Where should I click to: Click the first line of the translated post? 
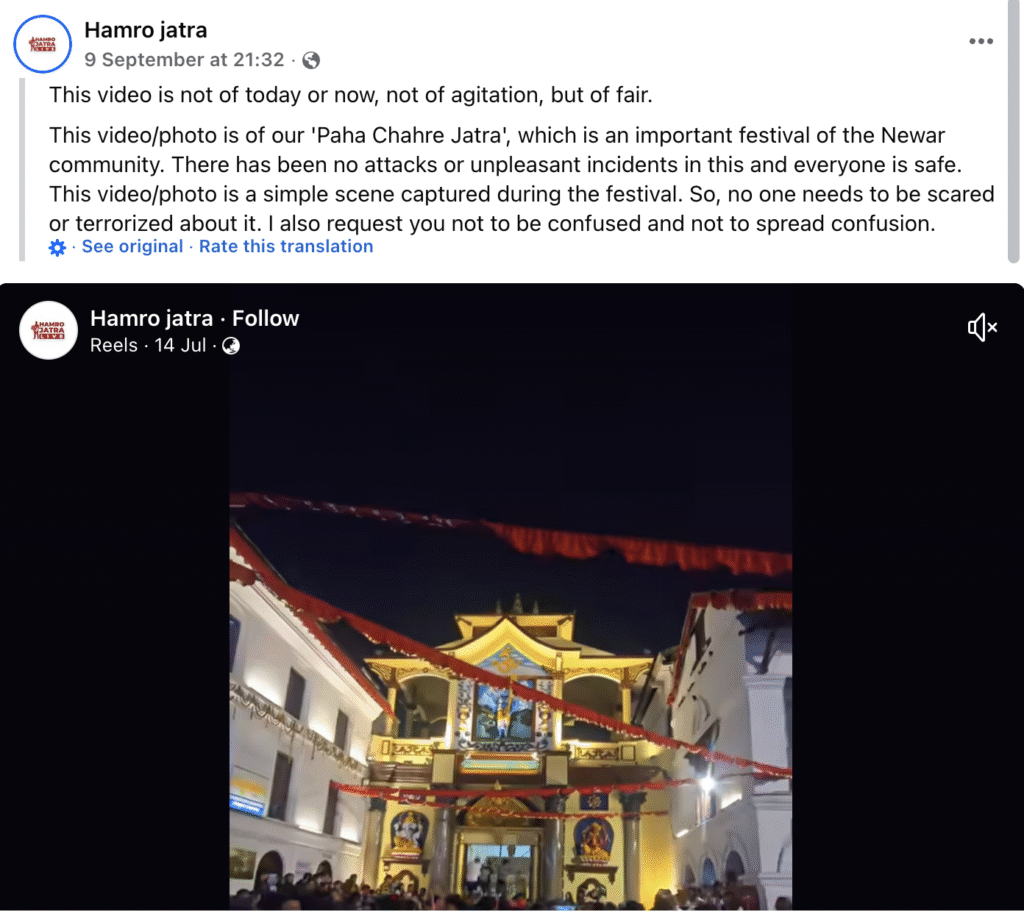tap(351, 95)
